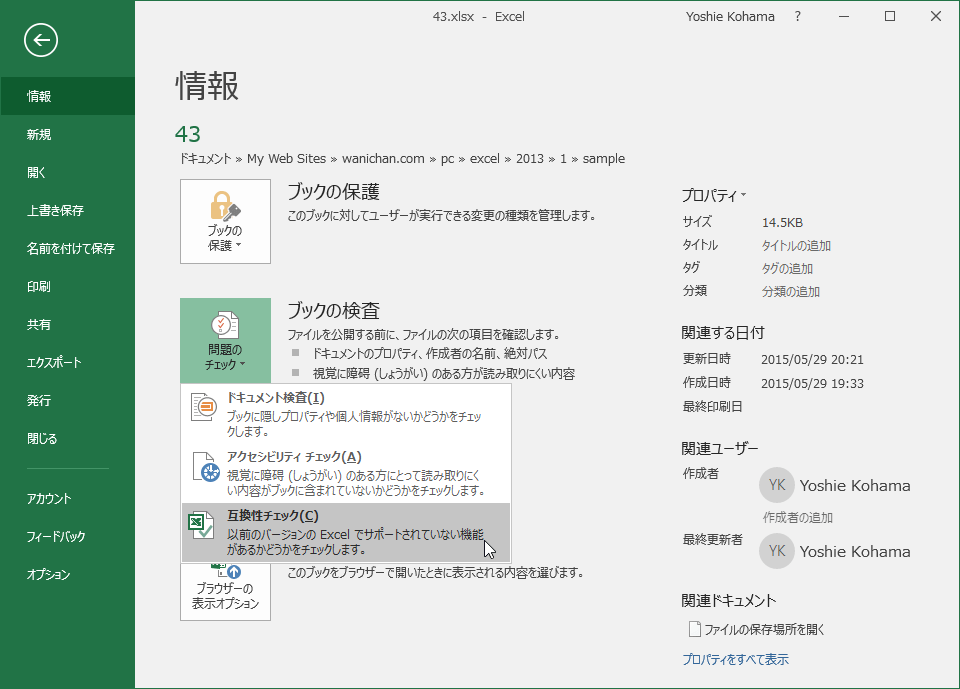Click the 2015/05/29 20:21 updated date
The width and height of the screenshot is (960, 689).
[x=812, y=360]
